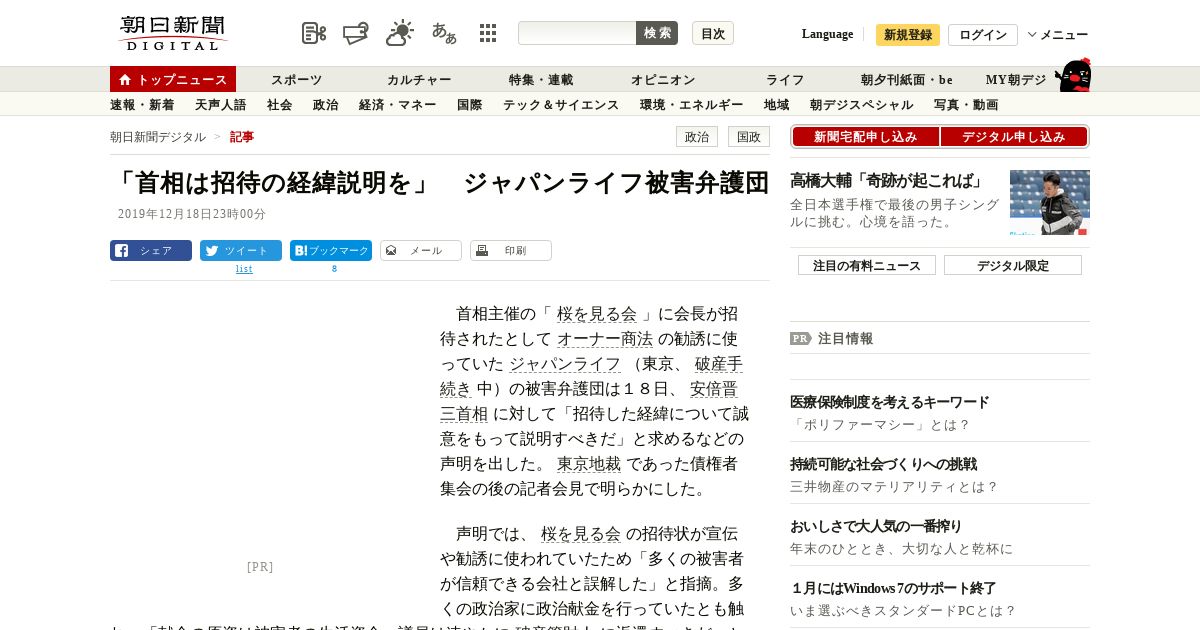Image resolution: width=1200 pixels, height=630 pixels.
Task: Open the MY朝デジ tab
Action: [1016, 80]
